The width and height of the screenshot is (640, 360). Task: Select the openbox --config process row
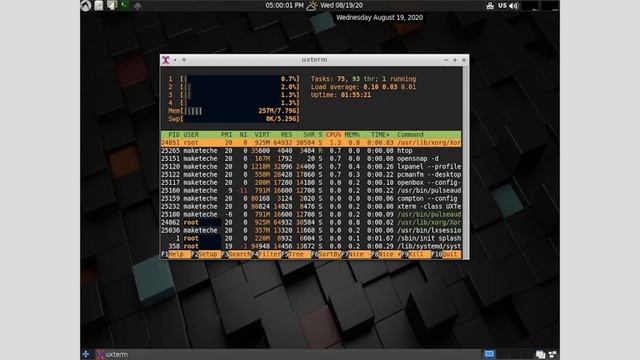[311, 182]
